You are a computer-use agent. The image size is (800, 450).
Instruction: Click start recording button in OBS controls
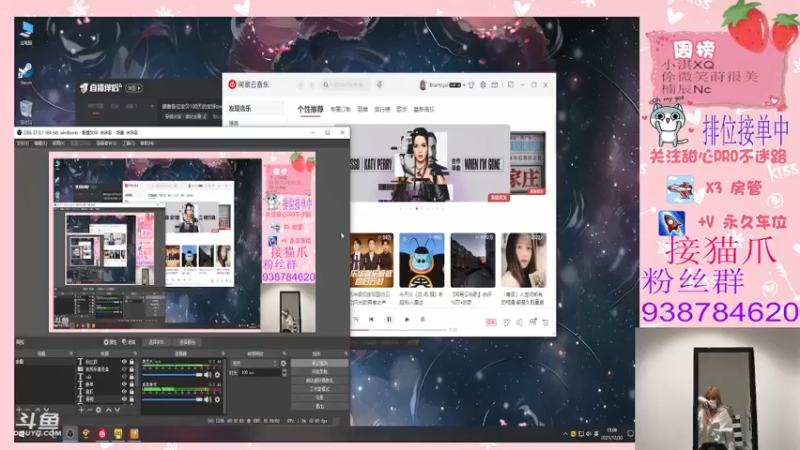coord(319,372)
